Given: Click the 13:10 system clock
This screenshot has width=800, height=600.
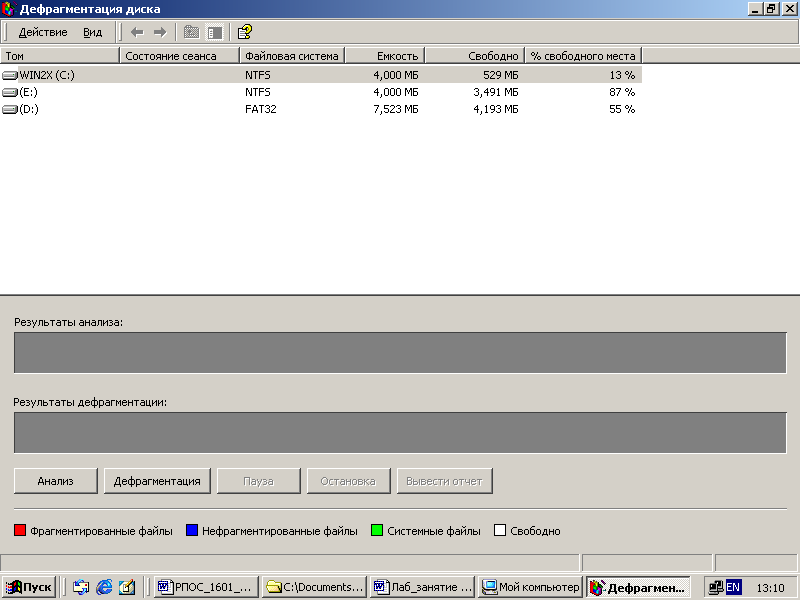Looking at the screenshot, I should pos(770,588).
